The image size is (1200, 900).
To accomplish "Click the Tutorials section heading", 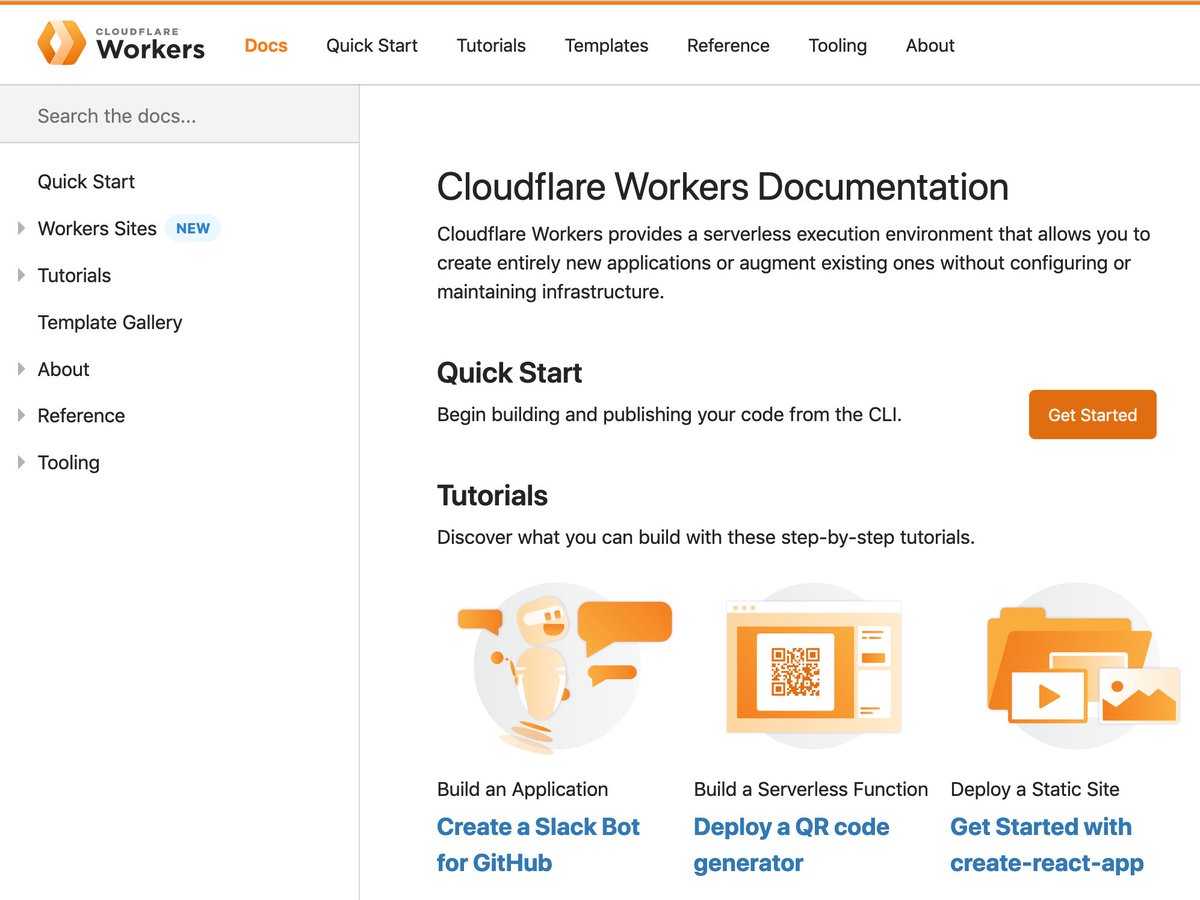I will point(492,495).
